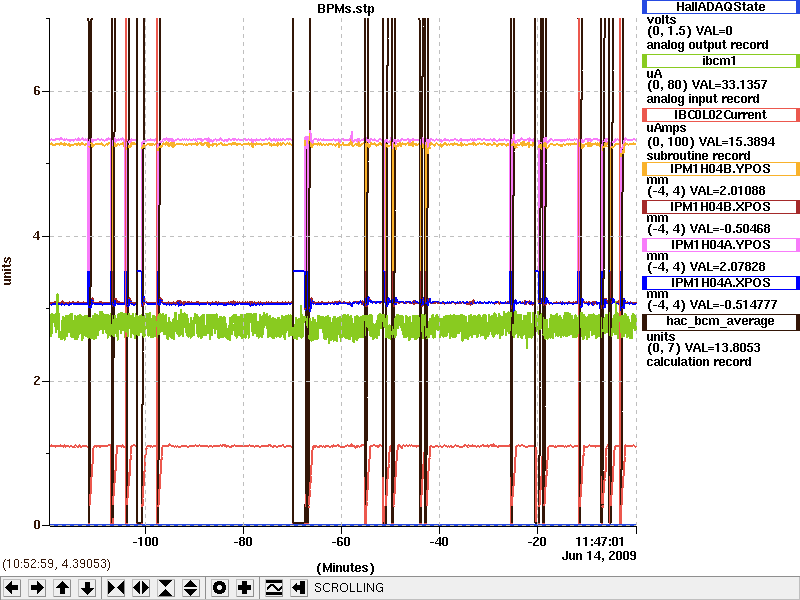This screenshot has width=800, height=600.
Task: Click the circle auto-scale toolbar icon
Action: coord(219,588)
